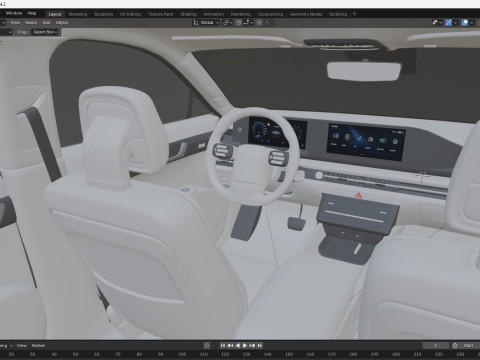The width and height of the screenshot is (480, 360).
Task: Toggle viewport gizmos icon
Action: pos(449,23)
